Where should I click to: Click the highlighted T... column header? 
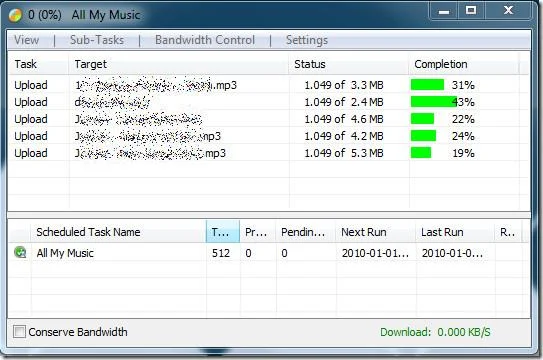click(223, 232)
